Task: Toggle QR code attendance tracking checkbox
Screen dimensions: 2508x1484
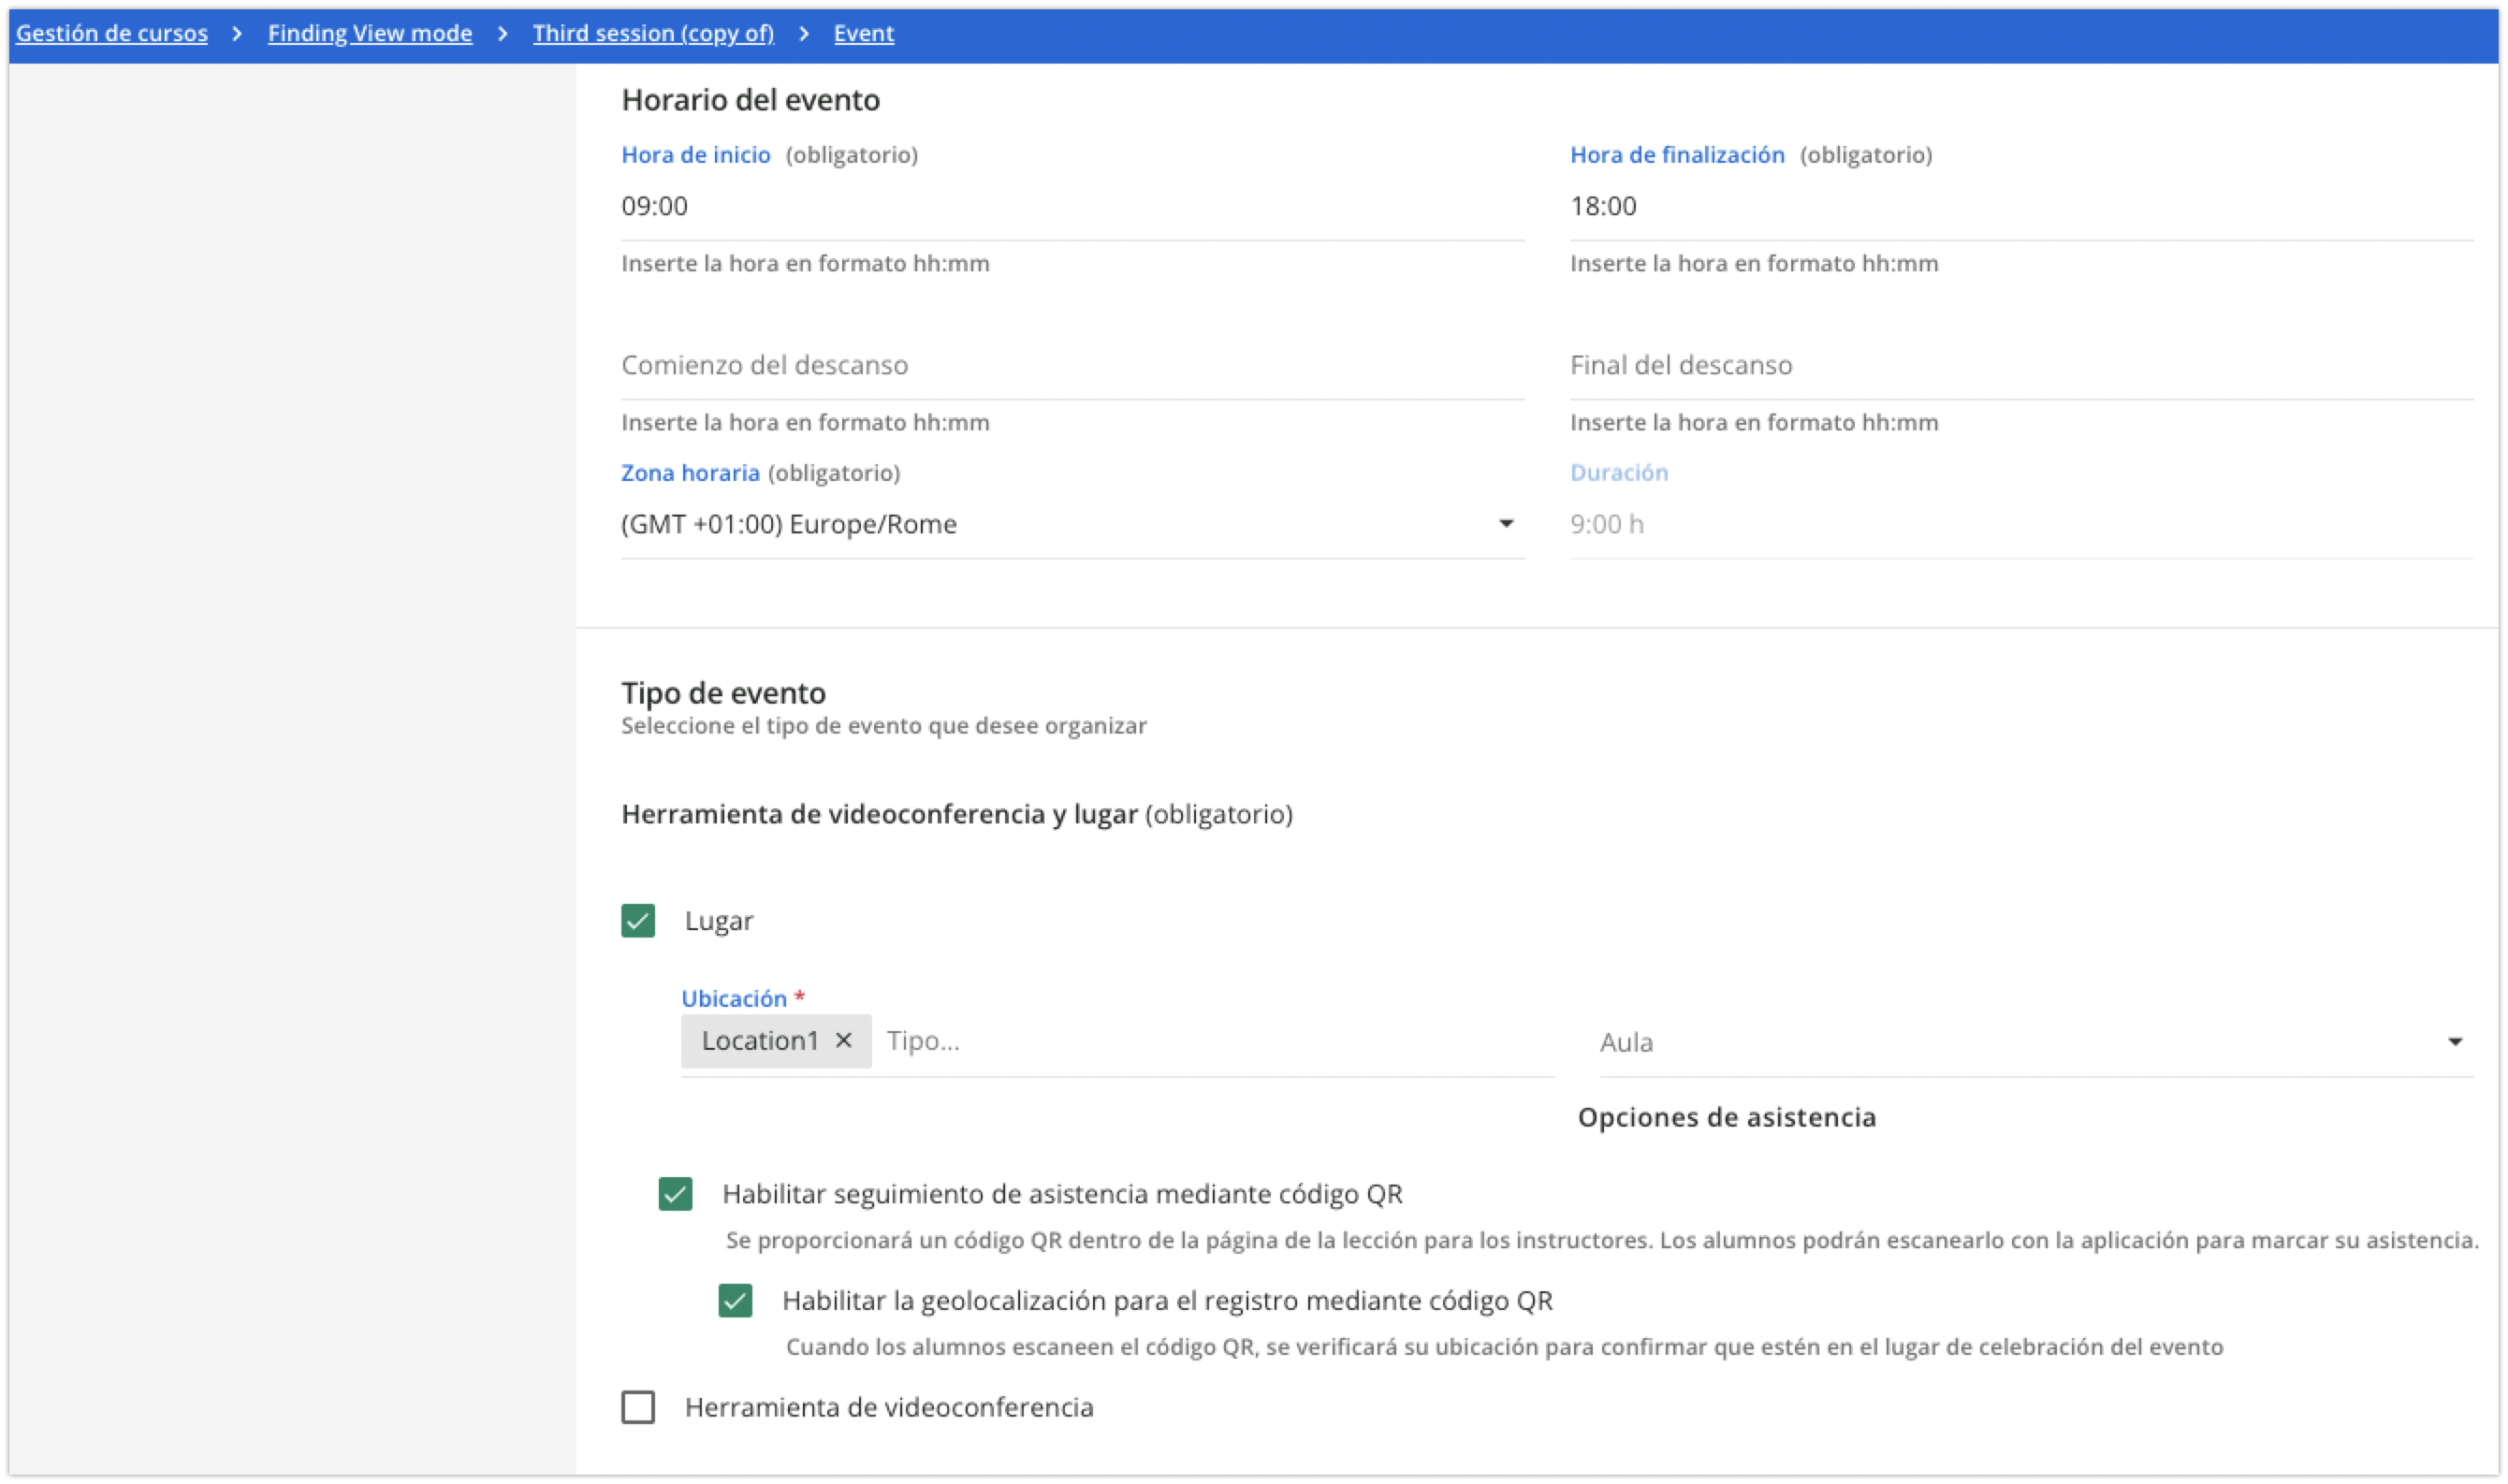Action: [x=675, y=1193]
